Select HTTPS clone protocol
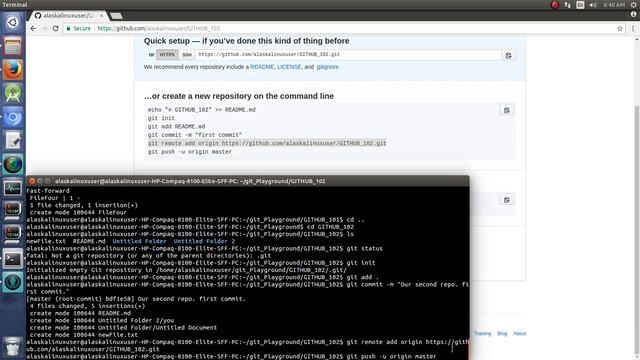The height and width of the screenshot is (360, 640). [167, 55]
